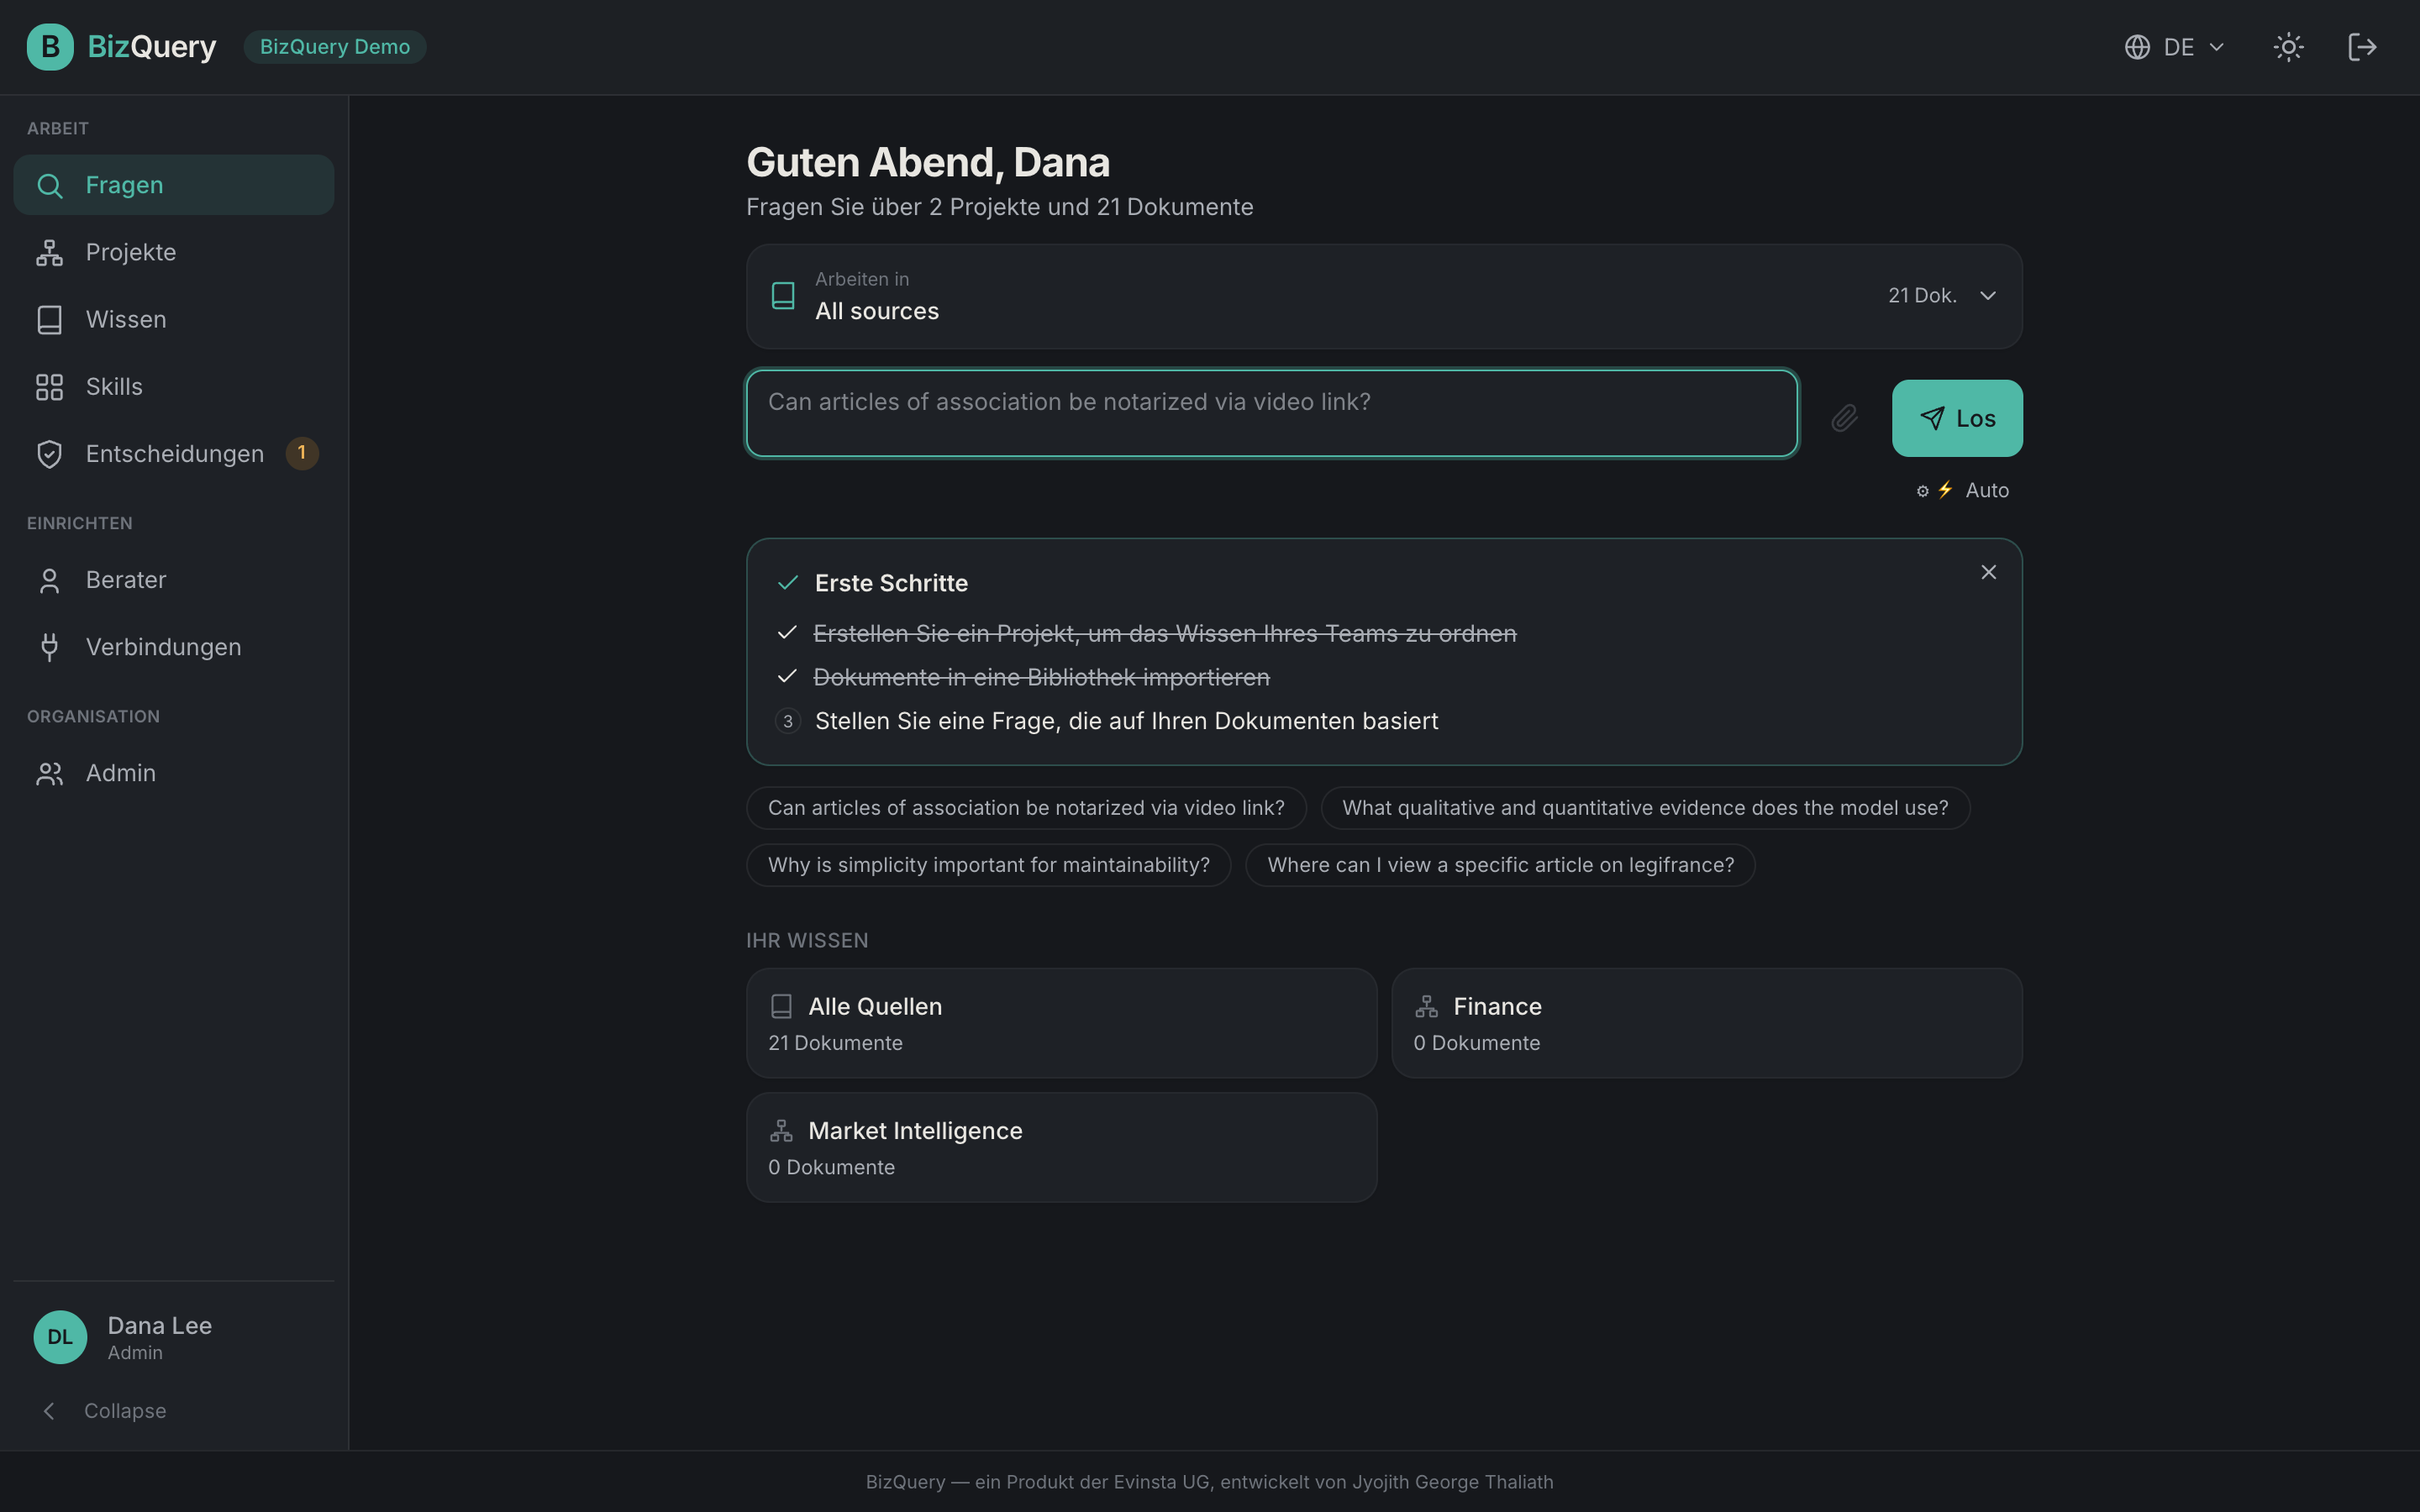Focus the question input field
Screen dimensions: 2420x1512
1272,413
